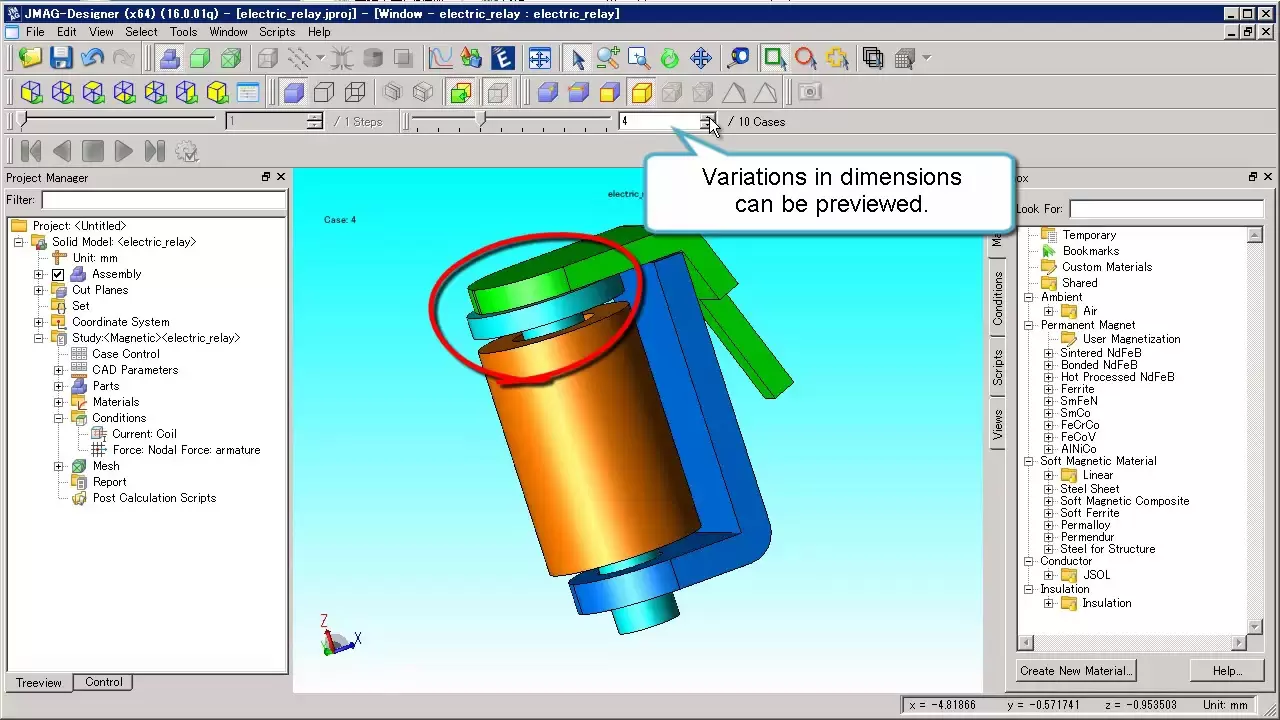Expand the CAD Parameters tree node
This screenshot has width=1280, height=720.
click(x=58, y=370)
